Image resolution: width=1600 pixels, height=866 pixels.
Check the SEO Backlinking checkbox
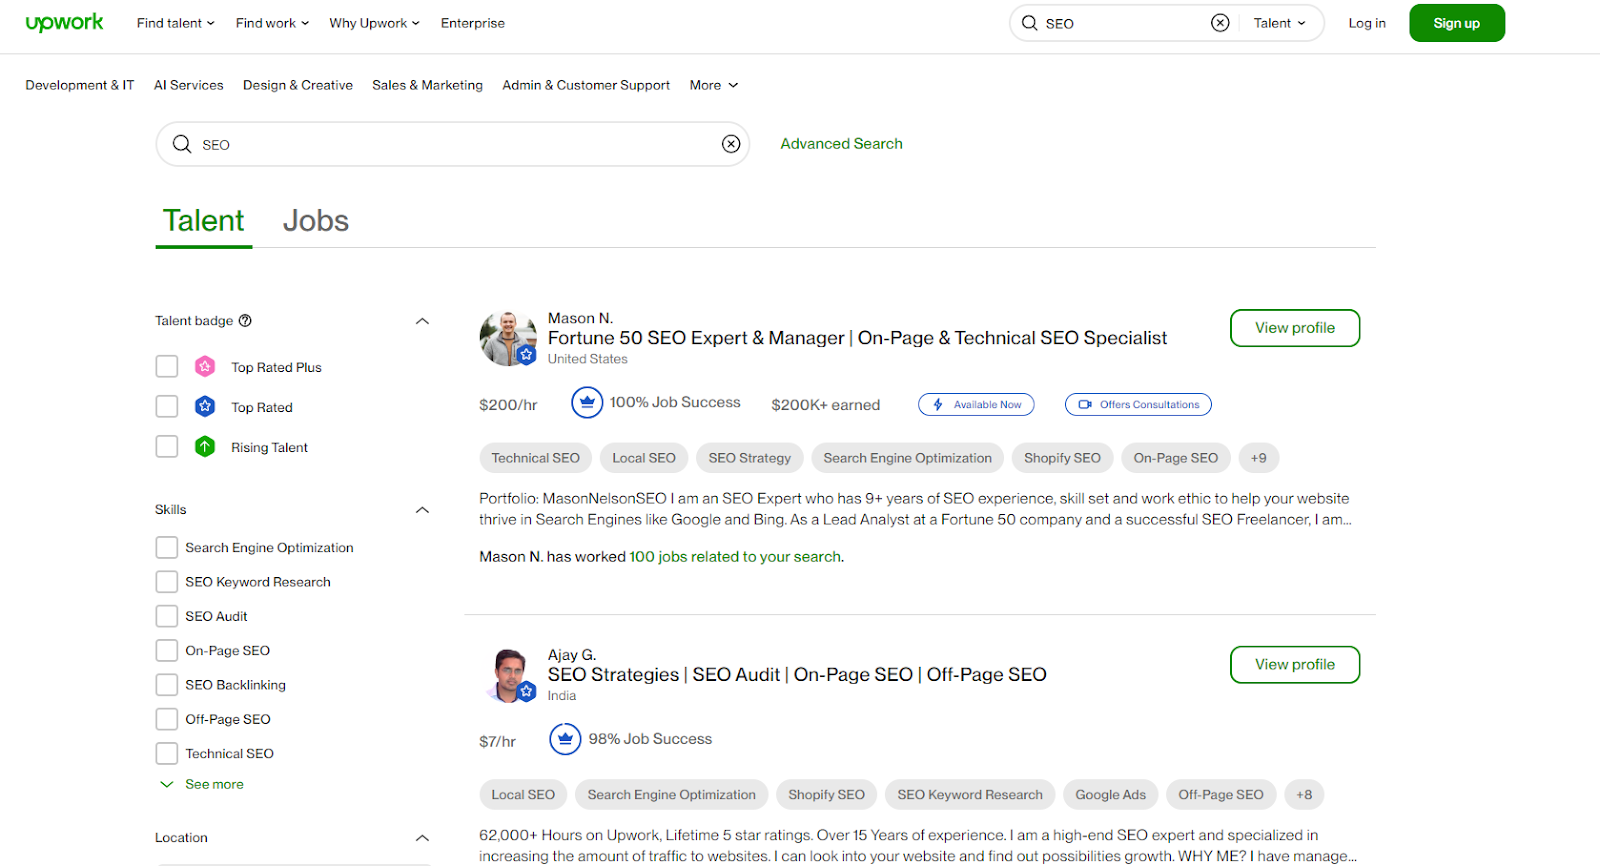(x=167, y=685)
